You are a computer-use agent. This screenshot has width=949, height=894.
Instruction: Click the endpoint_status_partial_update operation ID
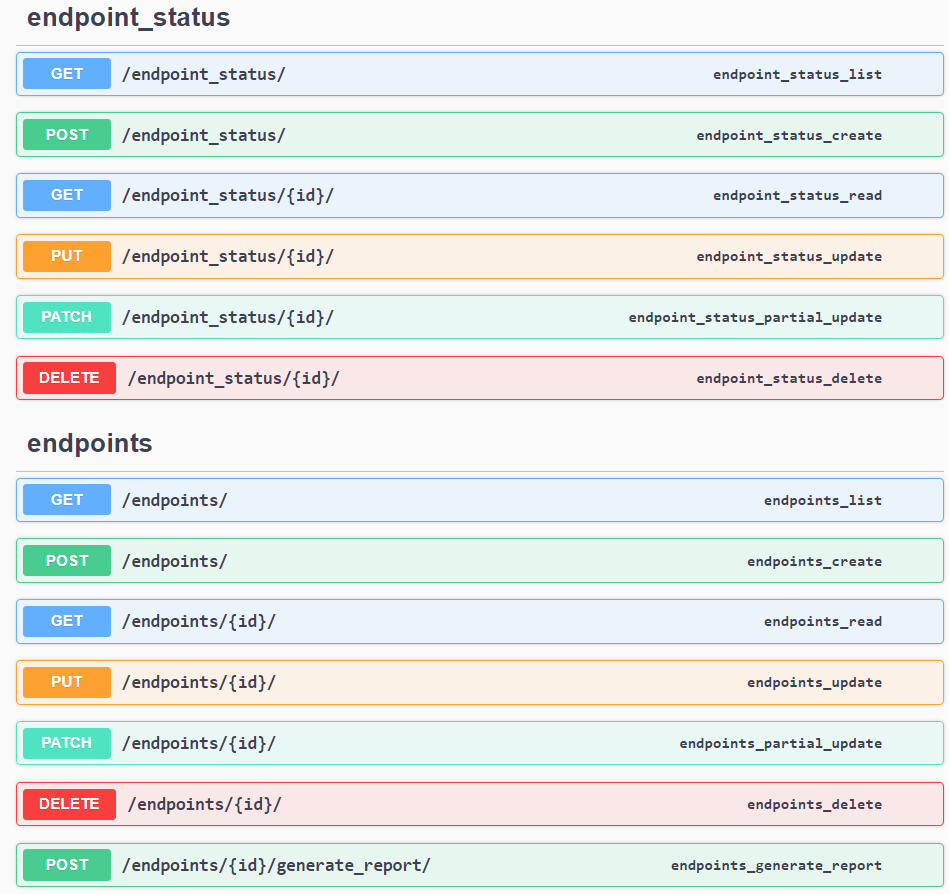[x=755, y=318]
